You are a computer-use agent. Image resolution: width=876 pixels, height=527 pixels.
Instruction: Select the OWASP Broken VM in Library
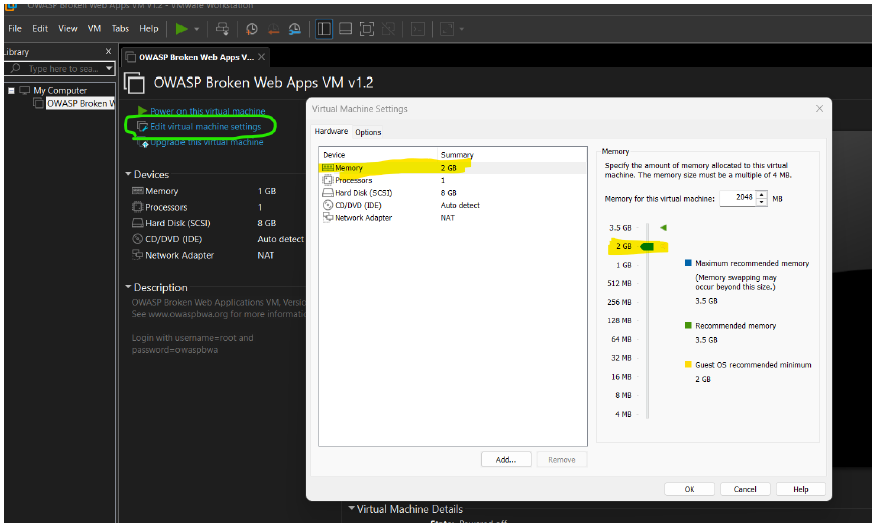point(80,103)
